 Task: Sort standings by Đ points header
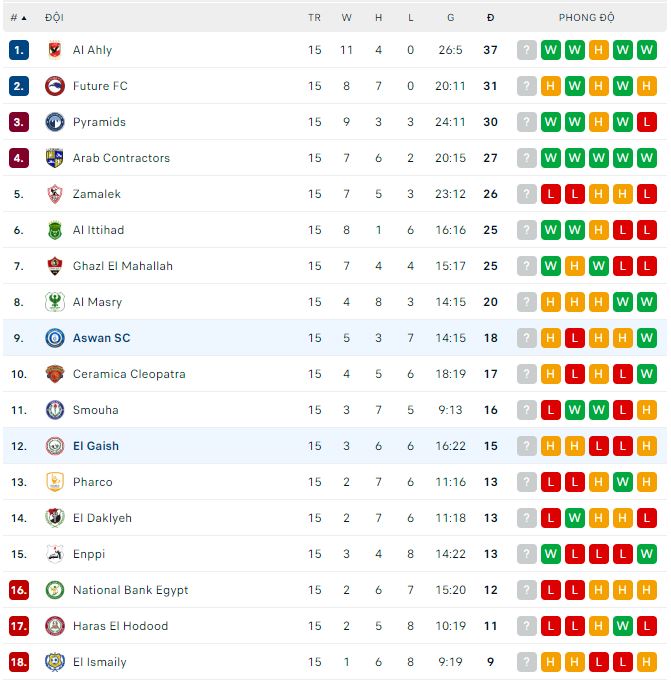point(490,18)
